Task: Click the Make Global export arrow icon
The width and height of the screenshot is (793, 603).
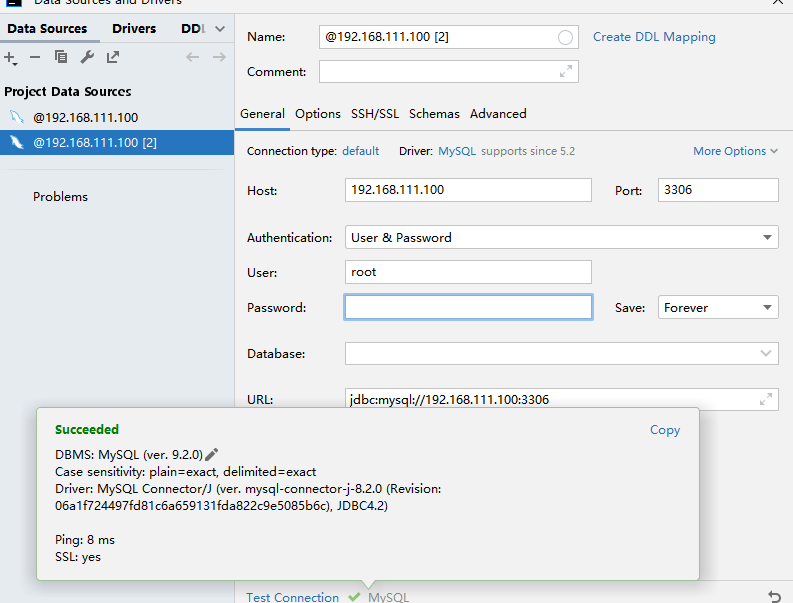Action: pos(113,57)
